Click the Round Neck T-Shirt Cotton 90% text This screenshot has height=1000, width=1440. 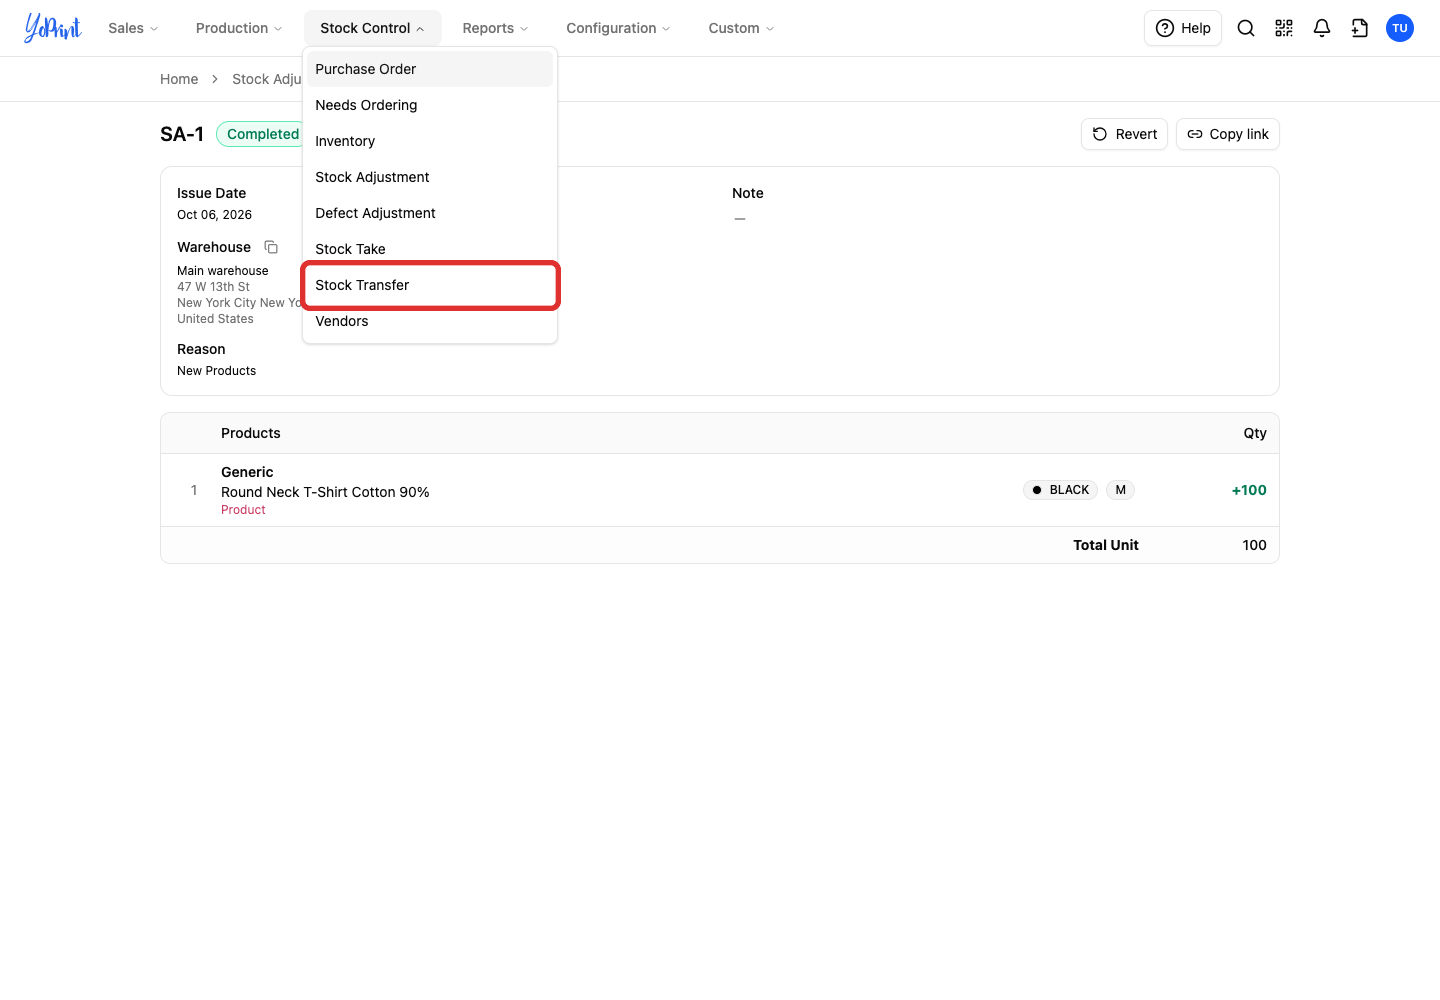pyautogui.click(x=325, y=492)
